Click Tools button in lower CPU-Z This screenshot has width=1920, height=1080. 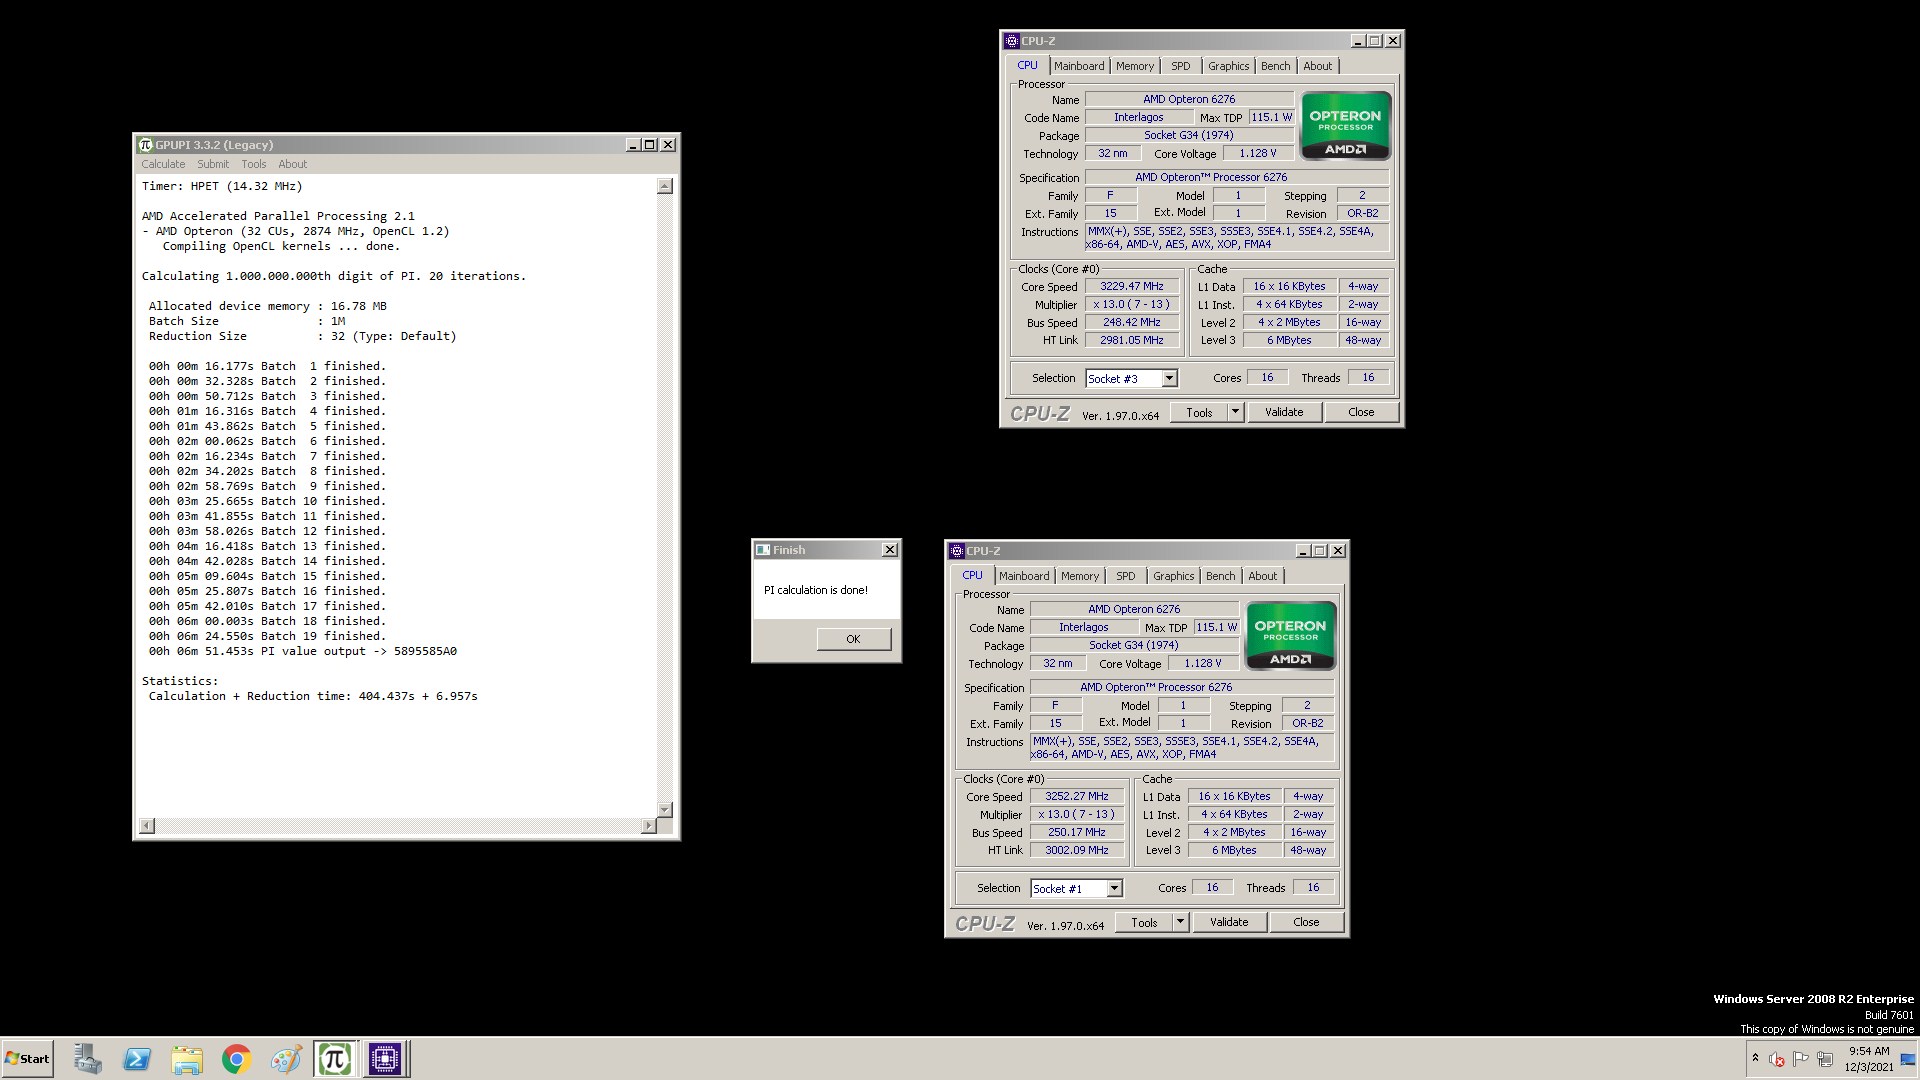(1144, 922)
